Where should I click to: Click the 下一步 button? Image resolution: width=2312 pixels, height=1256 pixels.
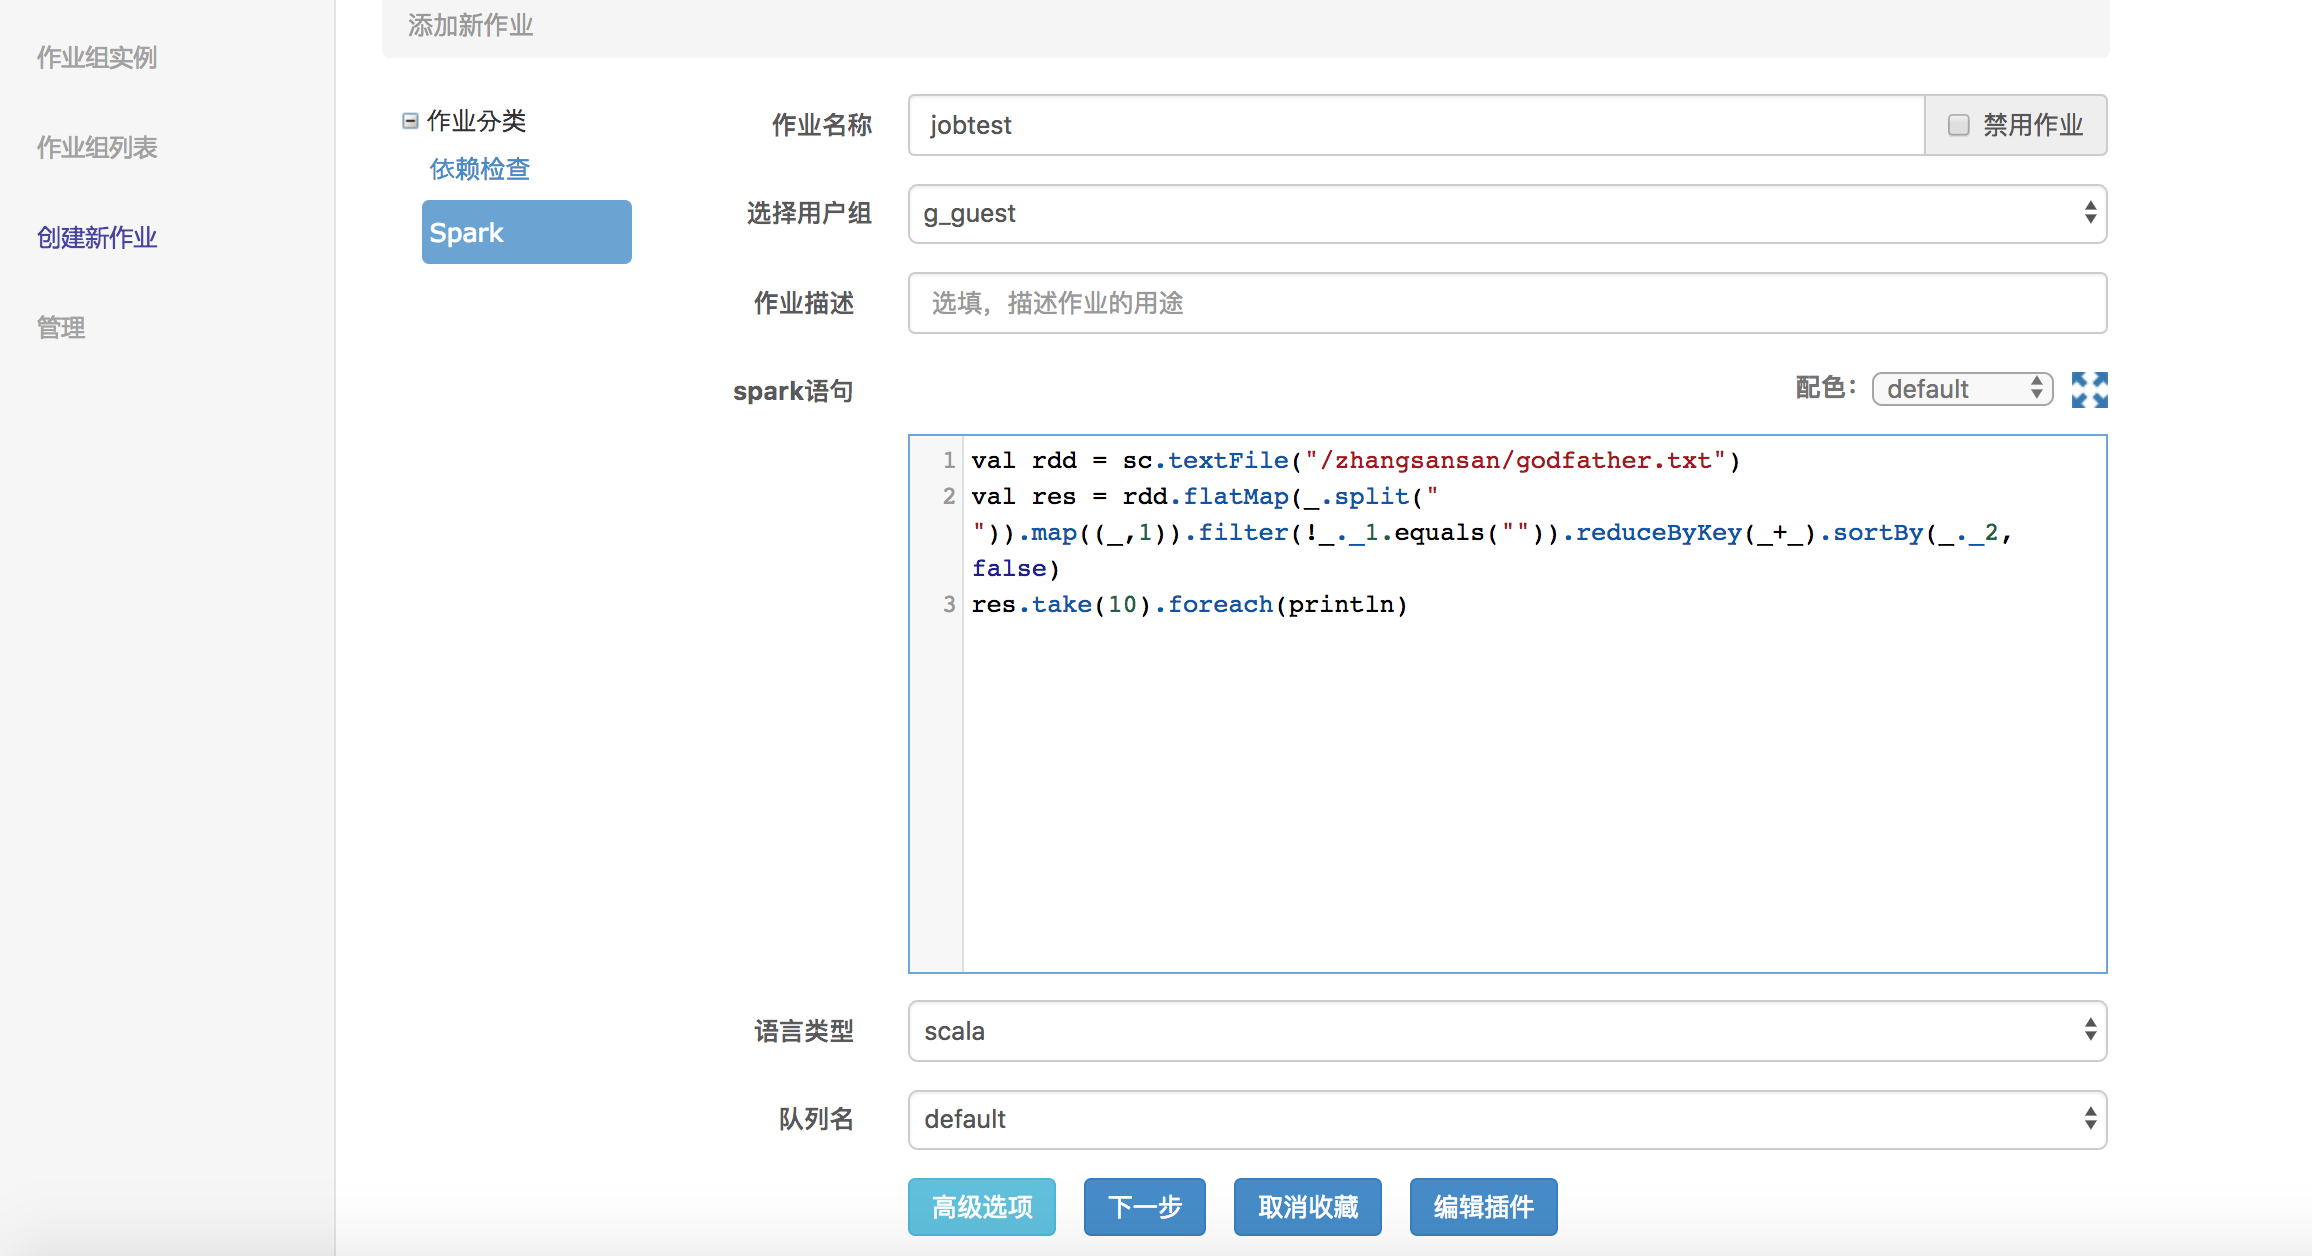tap(1144, 1207)
